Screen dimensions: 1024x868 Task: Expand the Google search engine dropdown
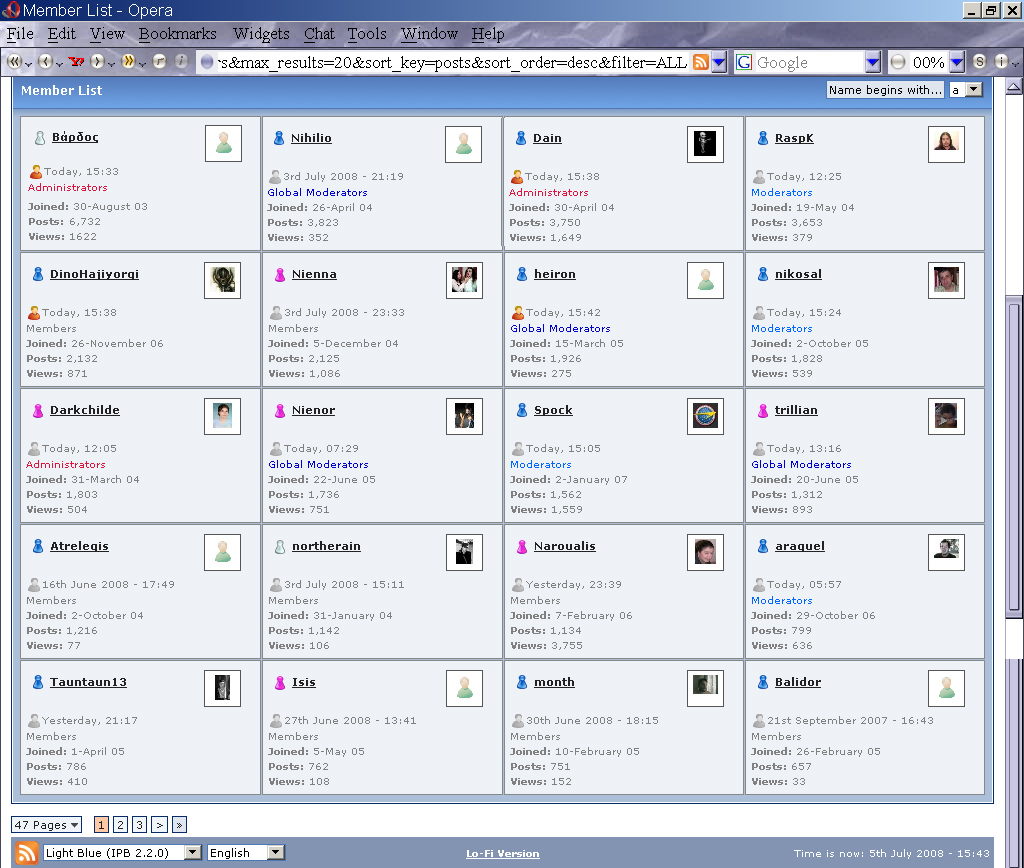coord(873,62)
